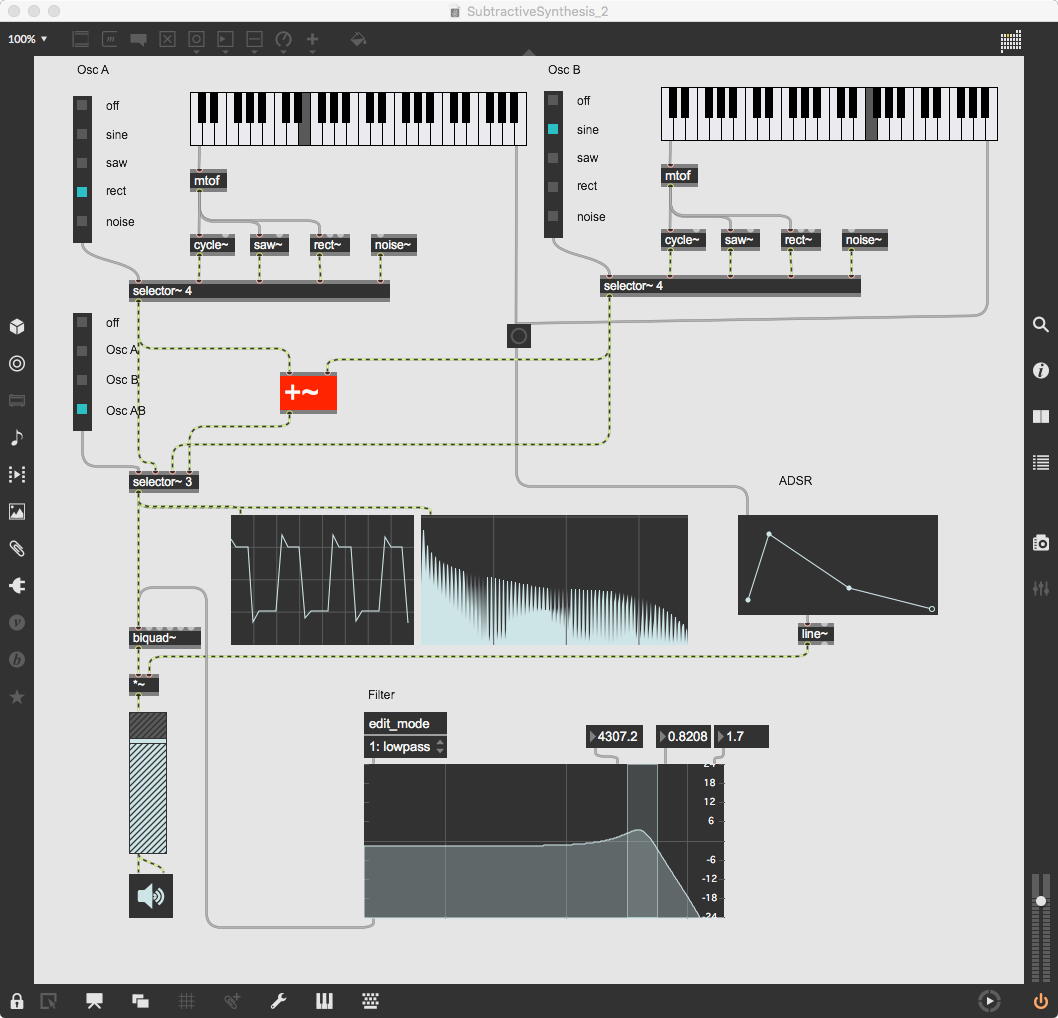Select Osc B 'noise' radio button

tap(553, 216)
